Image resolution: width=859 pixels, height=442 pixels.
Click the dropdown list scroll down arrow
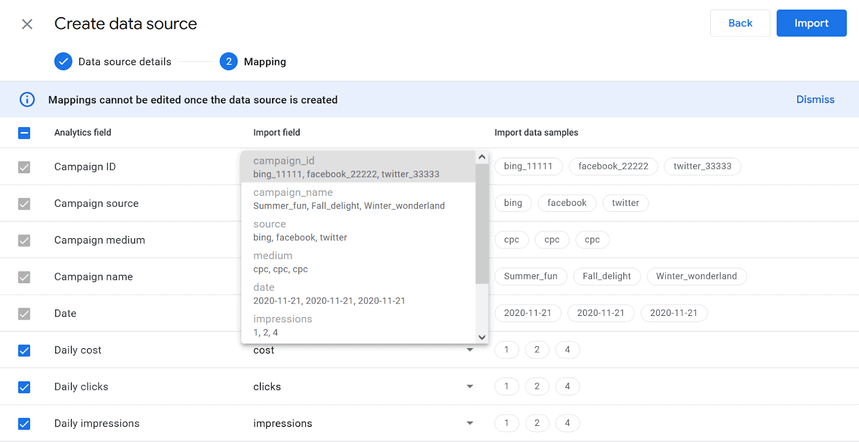[x=482, y=337]
